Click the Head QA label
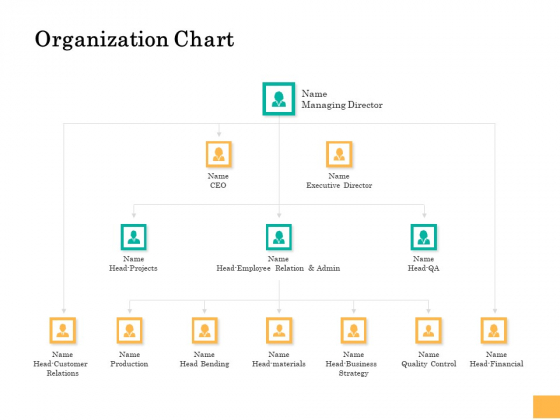 click(424, 268)
